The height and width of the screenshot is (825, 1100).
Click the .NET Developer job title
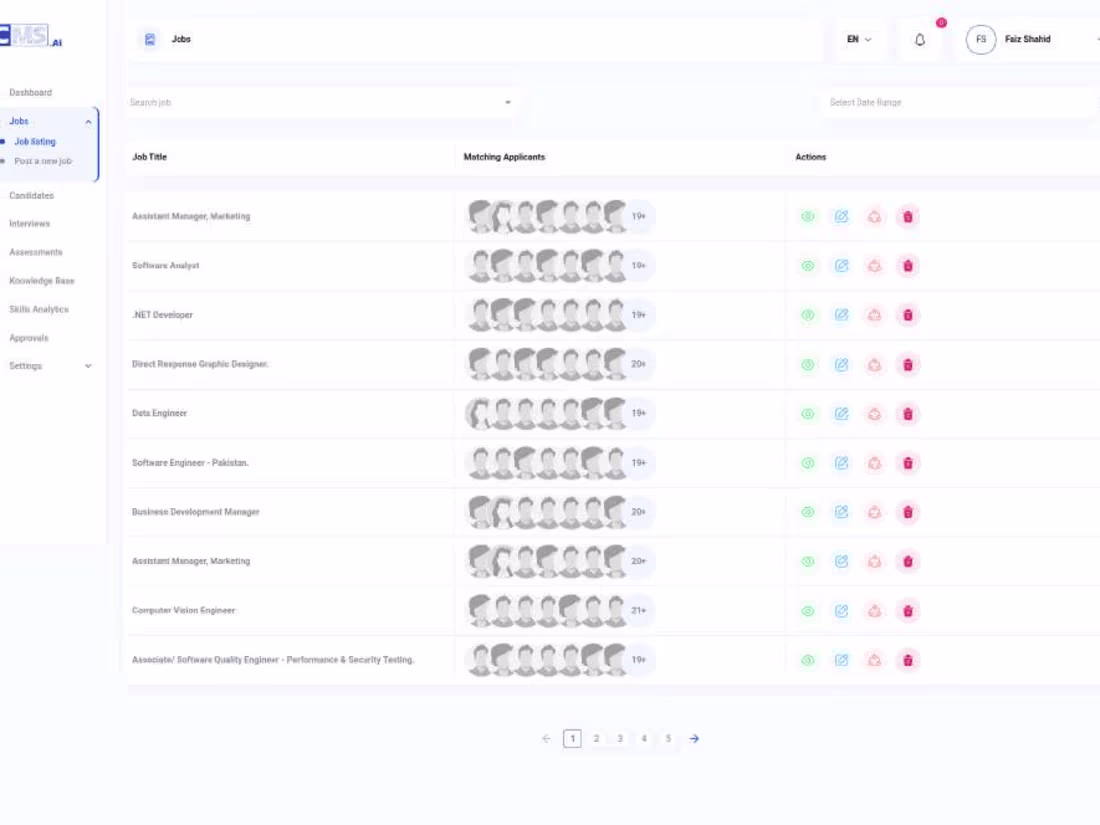click(x=162, y=315)
